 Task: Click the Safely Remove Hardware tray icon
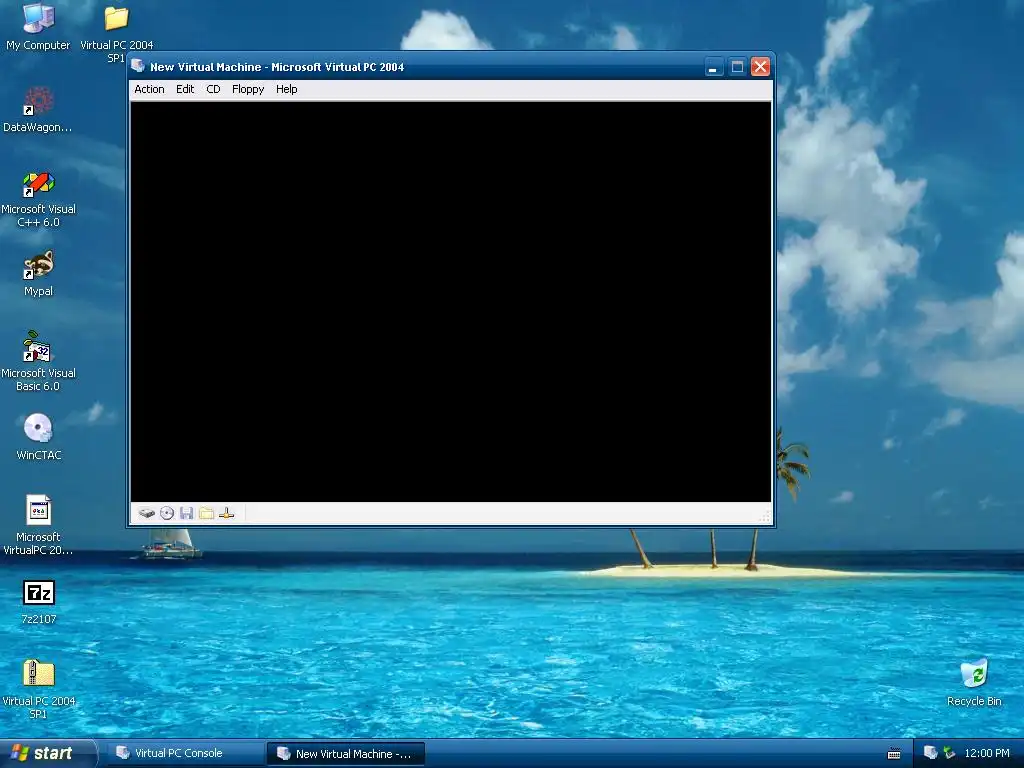coord(949,753)
